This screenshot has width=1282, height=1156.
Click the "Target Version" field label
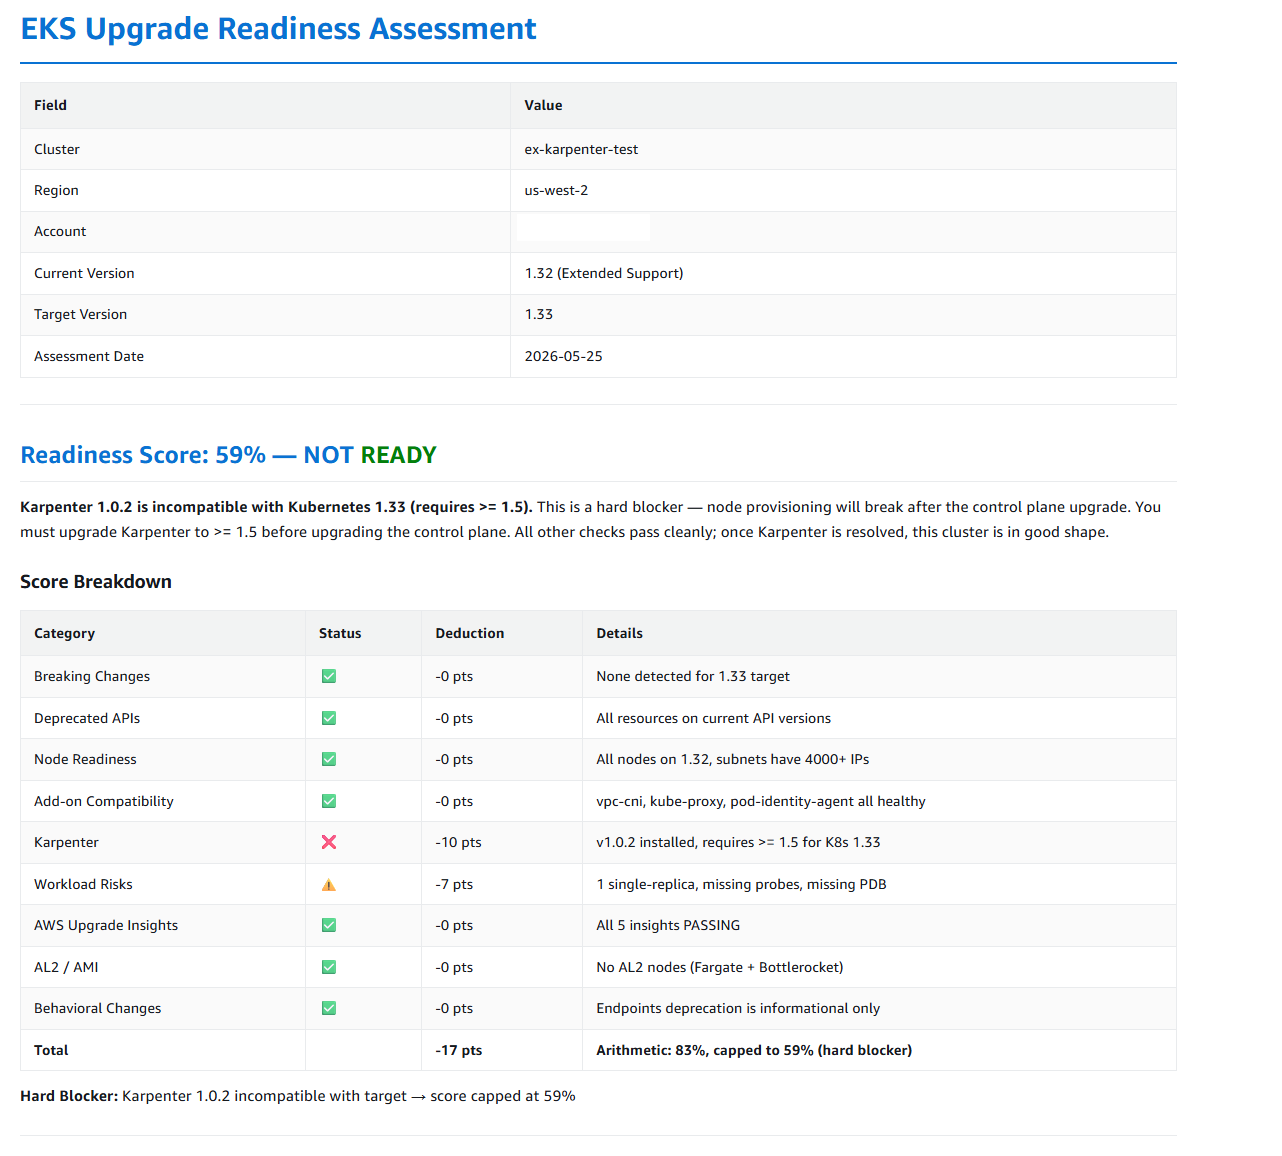(81, 314)
